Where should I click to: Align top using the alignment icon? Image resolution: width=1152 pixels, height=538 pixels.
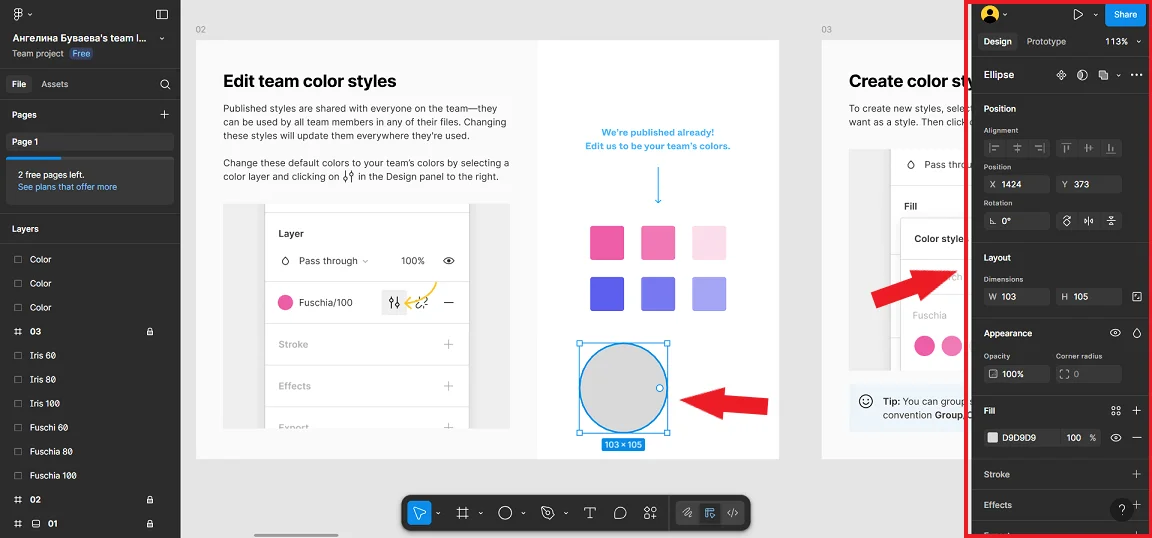coord(1067,148)
